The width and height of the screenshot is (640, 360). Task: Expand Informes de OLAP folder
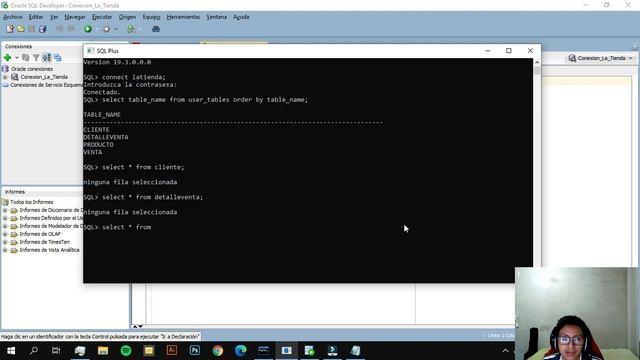click(x=5, y=234)
